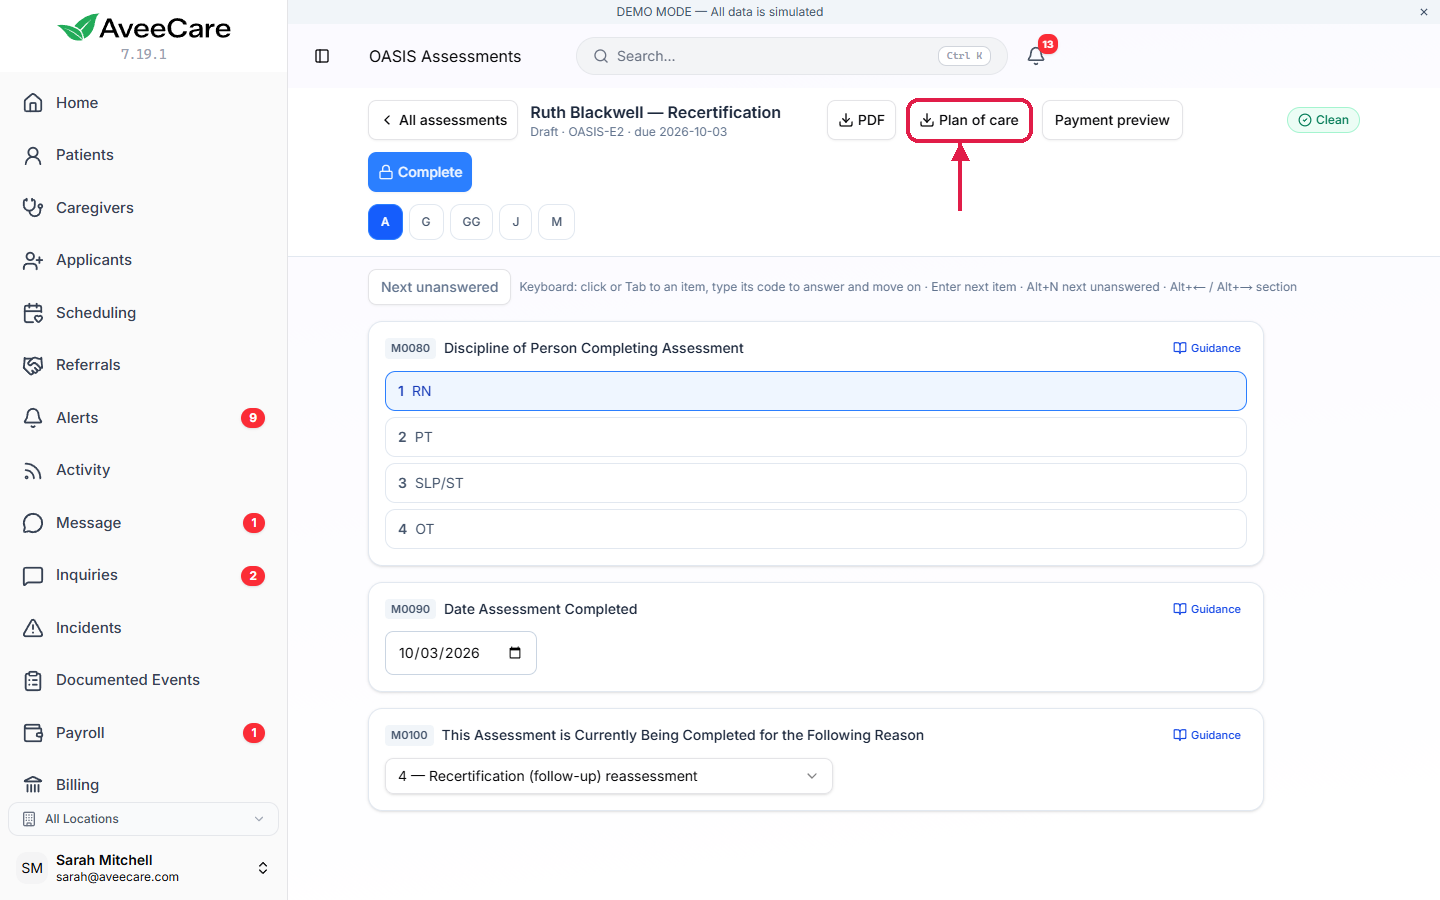Open Inquiries in sidebar
Viewport: 1440px width, 900px height.
[x=144, y=575]
